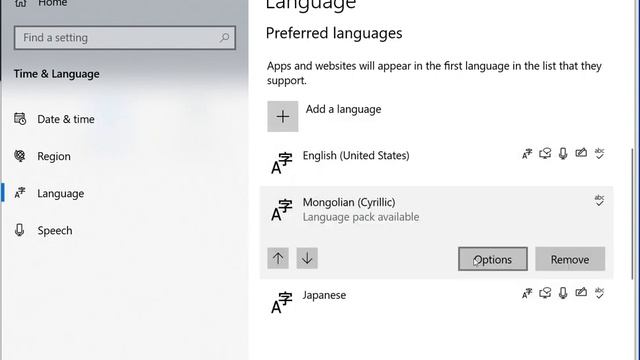Click the vertical scrollbar thumb

coord(633,214)
